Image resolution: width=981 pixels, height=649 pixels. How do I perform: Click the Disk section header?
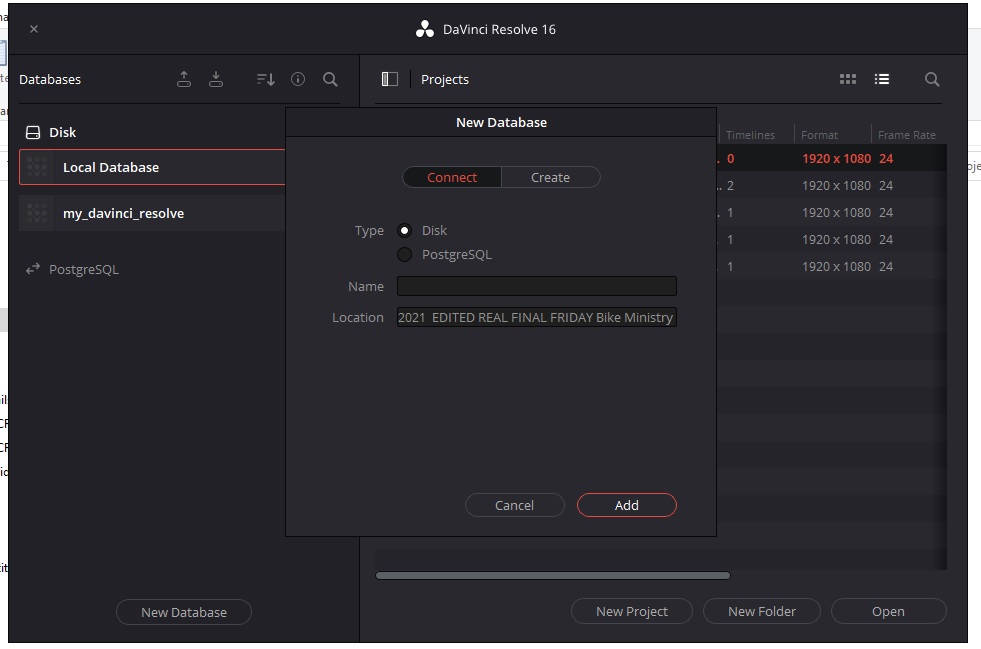coord(63,132)
